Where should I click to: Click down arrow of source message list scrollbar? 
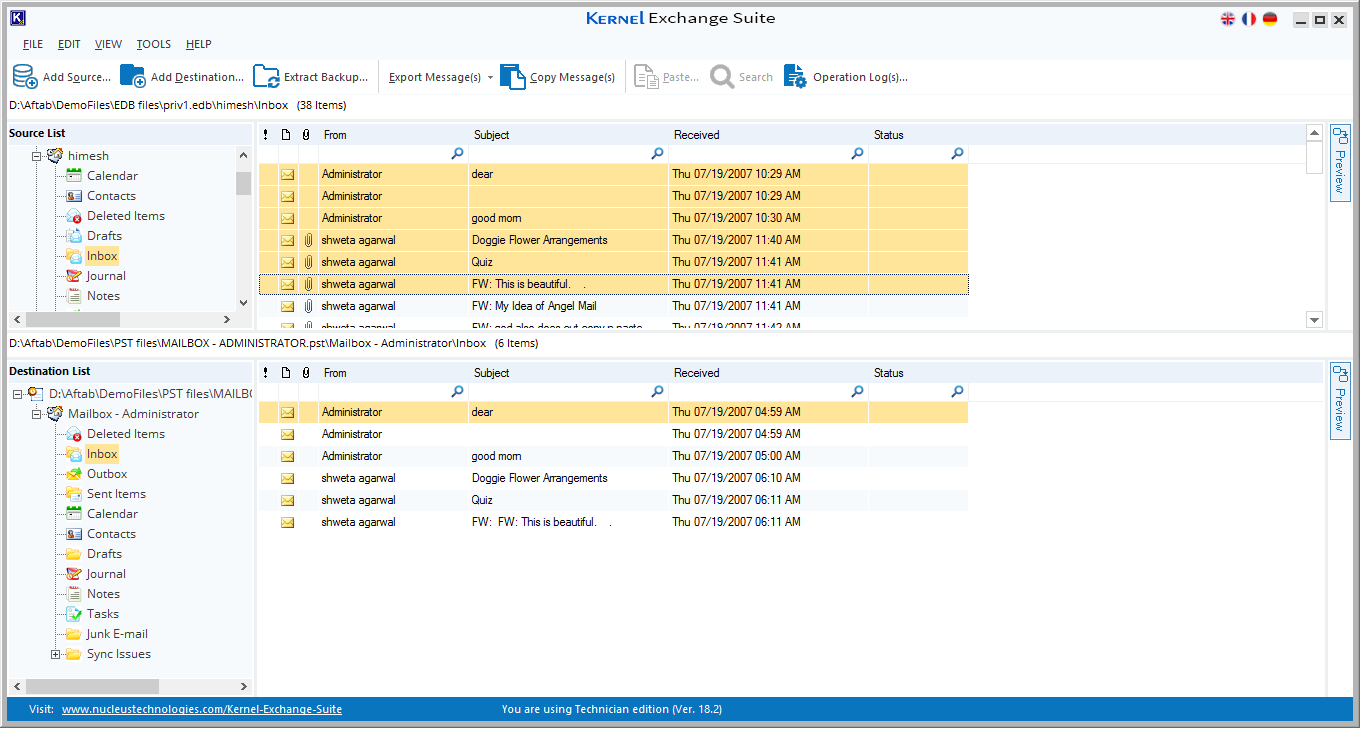point(1315,320)
